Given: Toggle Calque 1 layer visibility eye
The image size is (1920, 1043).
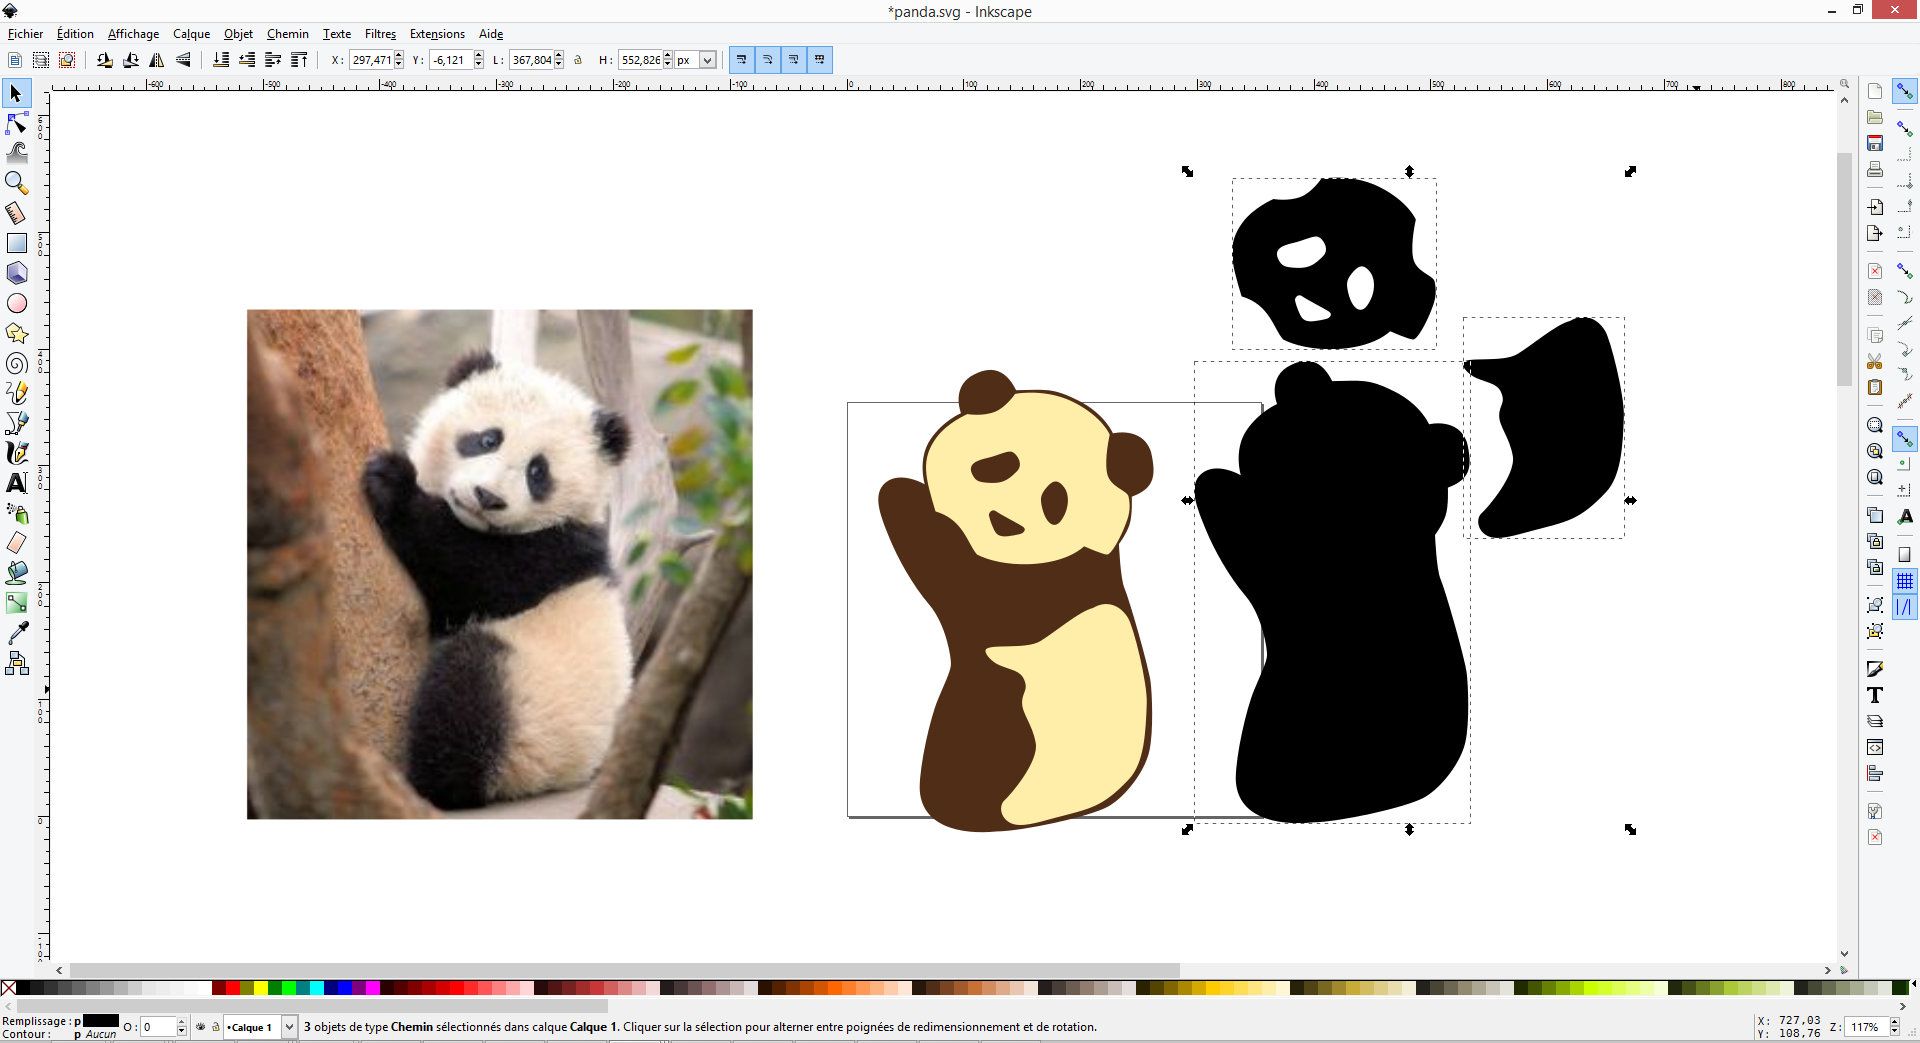Looking at the screenshot, I should pos(201,1027).
